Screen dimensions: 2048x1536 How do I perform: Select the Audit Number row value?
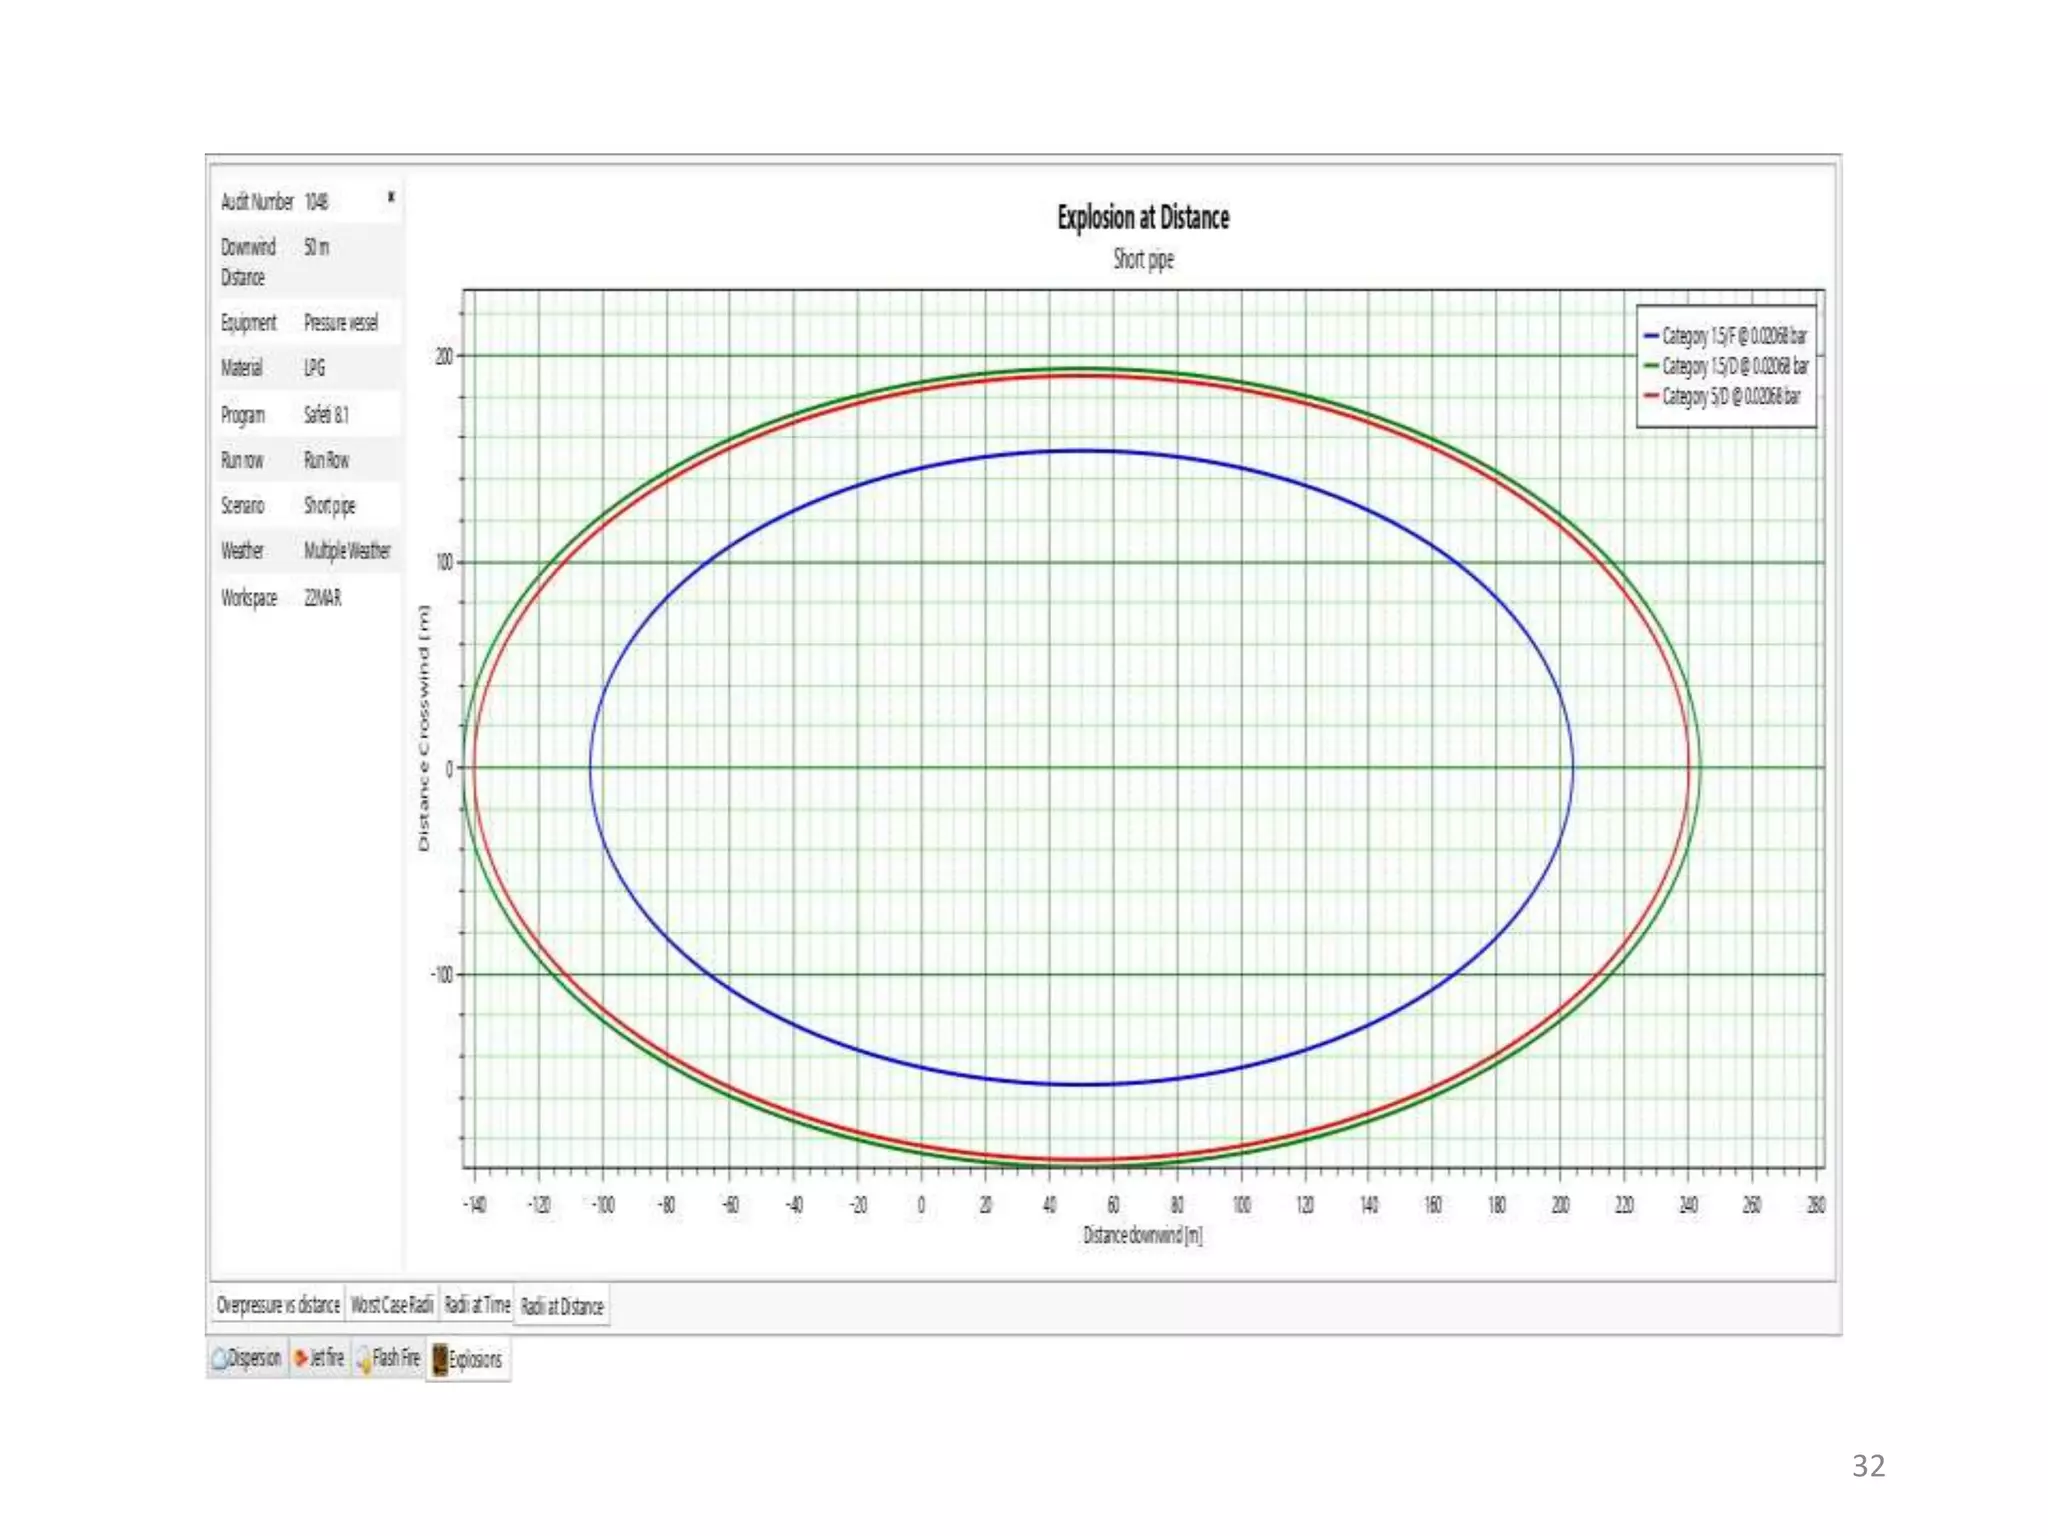pos(316,202)
